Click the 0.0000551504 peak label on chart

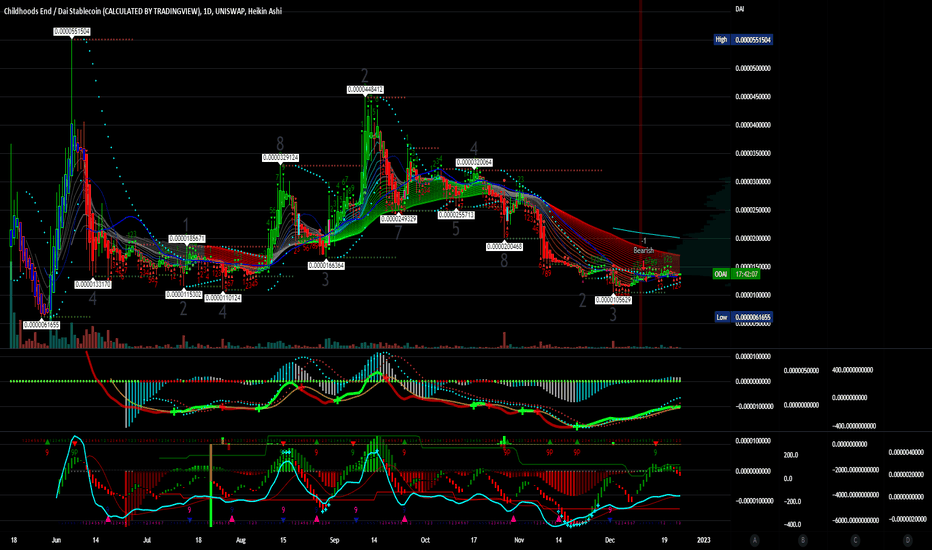(72, 31)
